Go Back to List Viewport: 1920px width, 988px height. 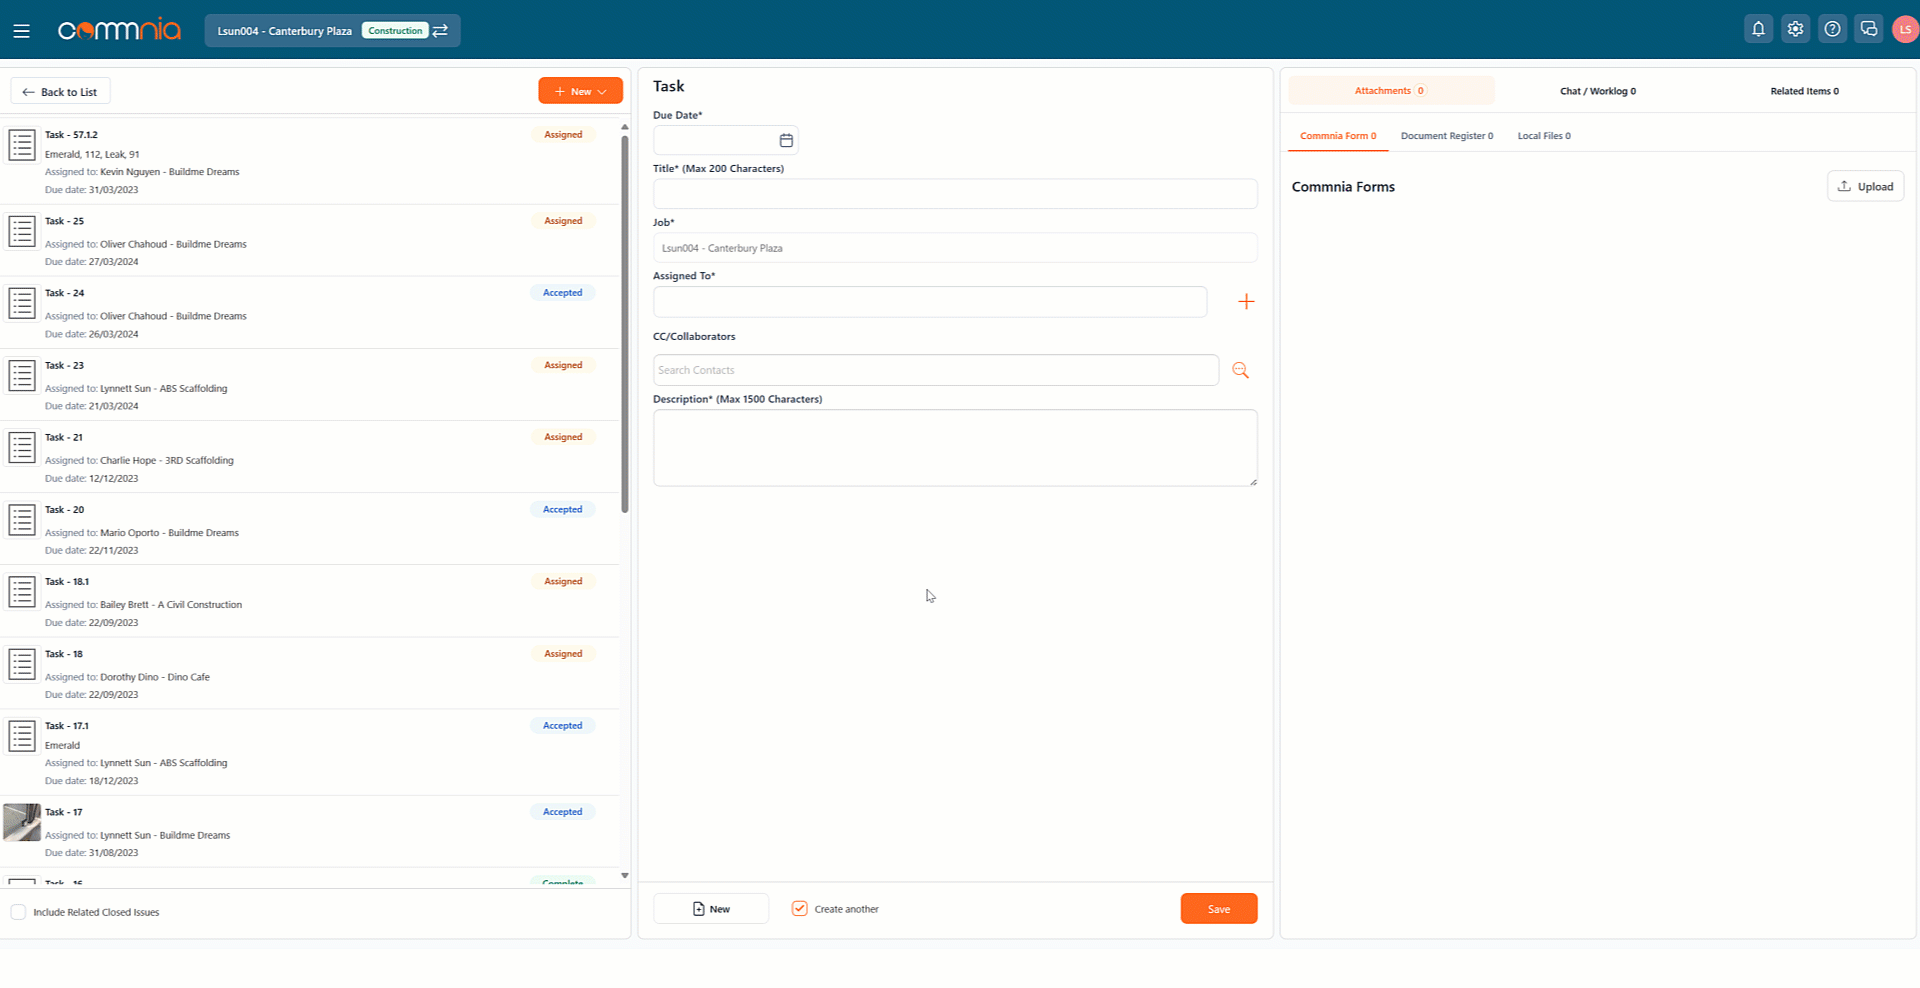tap(60, 92)
